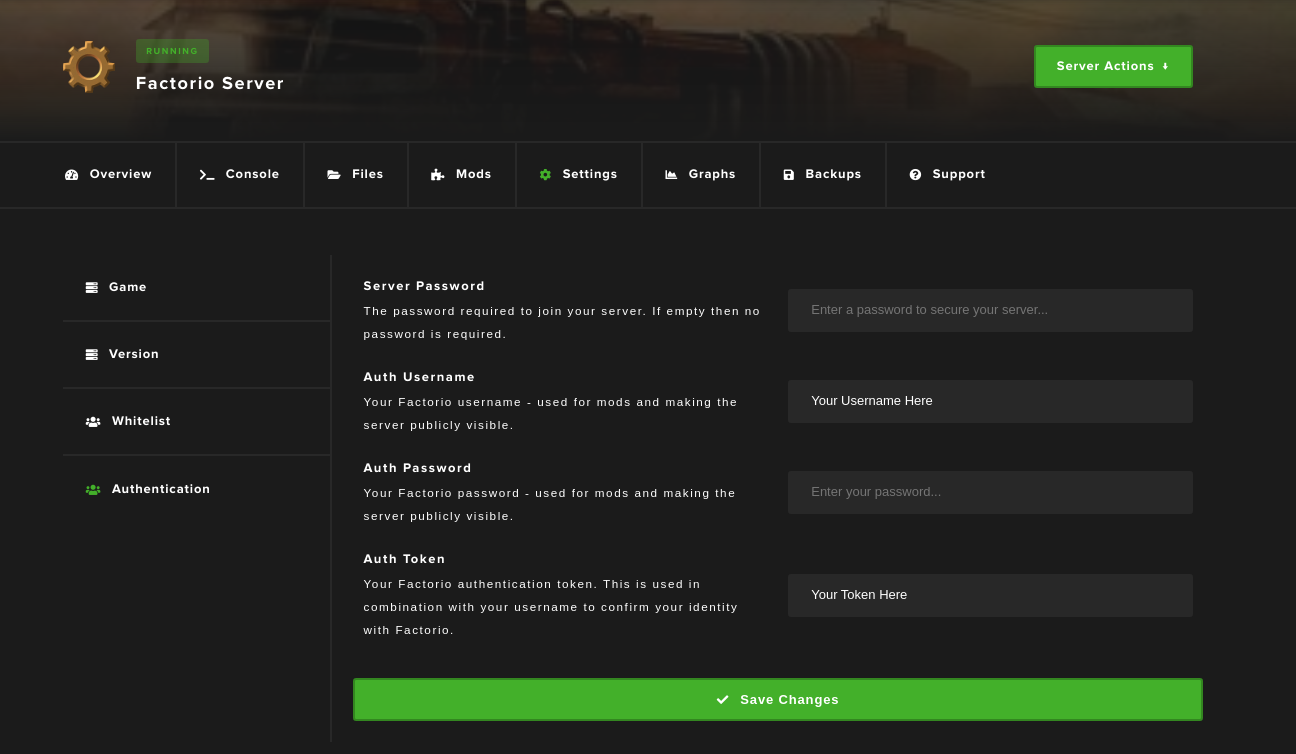Go to the Files tab
Screen dimensions: 1296x754
(356, 174)
